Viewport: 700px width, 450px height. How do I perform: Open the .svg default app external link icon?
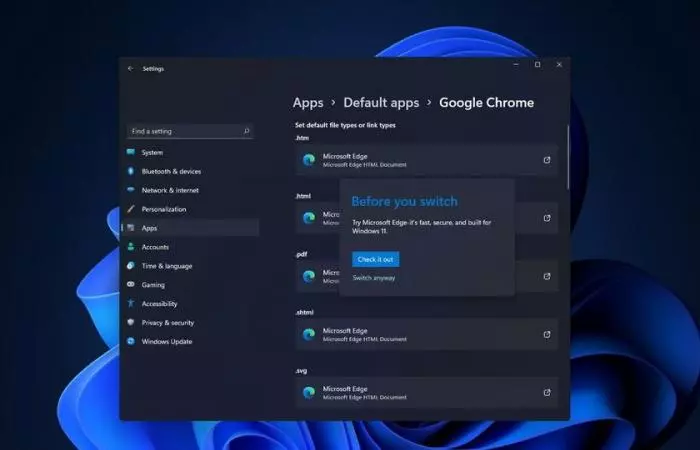pos(547,392)
